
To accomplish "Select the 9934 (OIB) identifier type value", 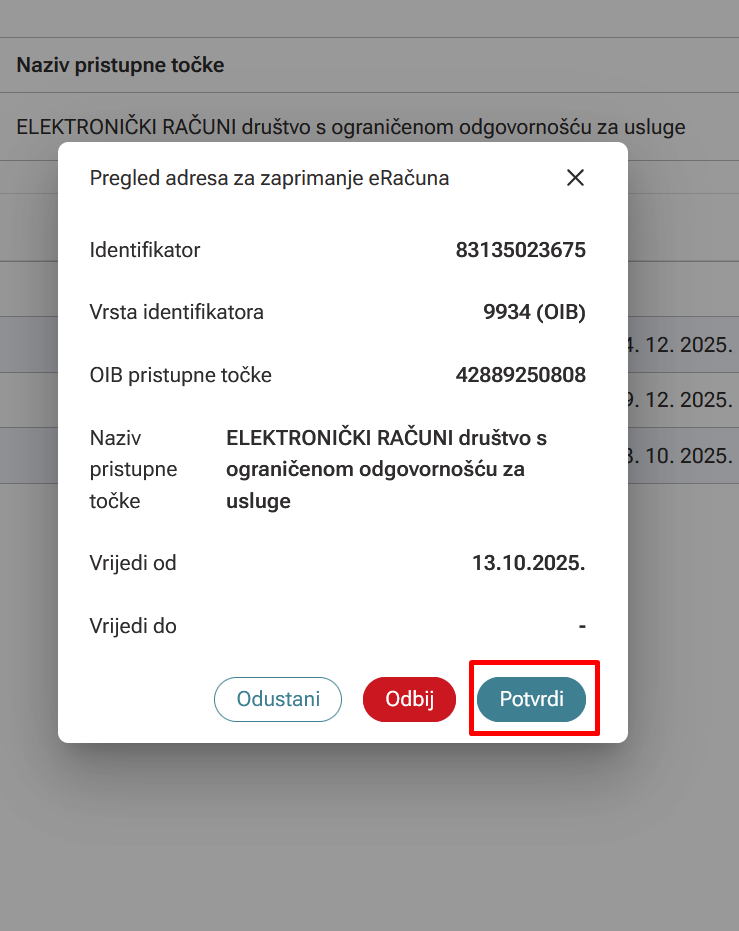I will tap(534, 312).
